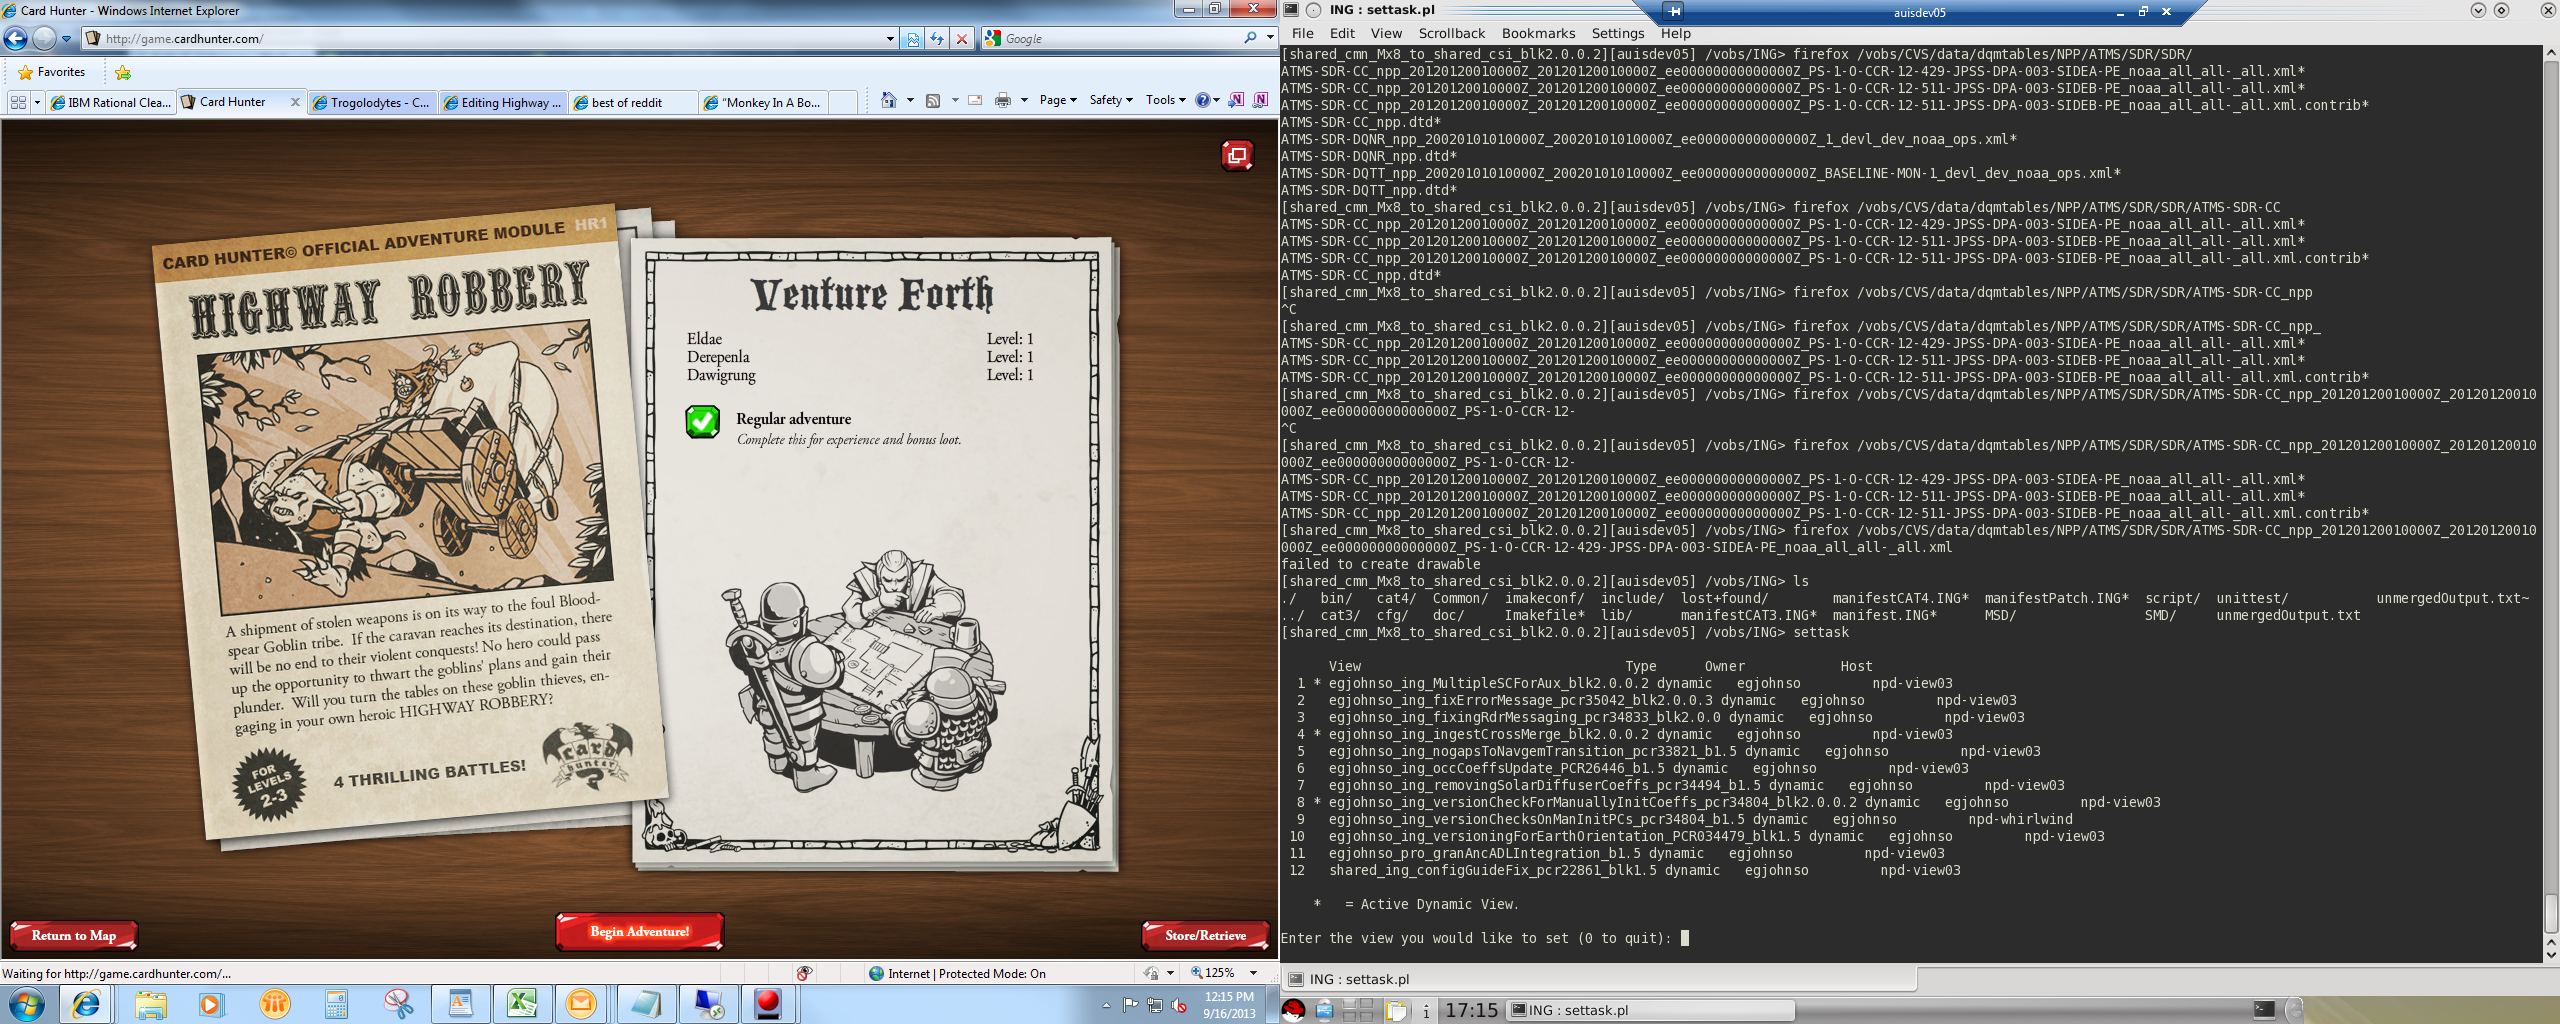Open Quick Tabs grid icon
The width and height of the screenshot is (2560, 1024).
pos(18,102)
